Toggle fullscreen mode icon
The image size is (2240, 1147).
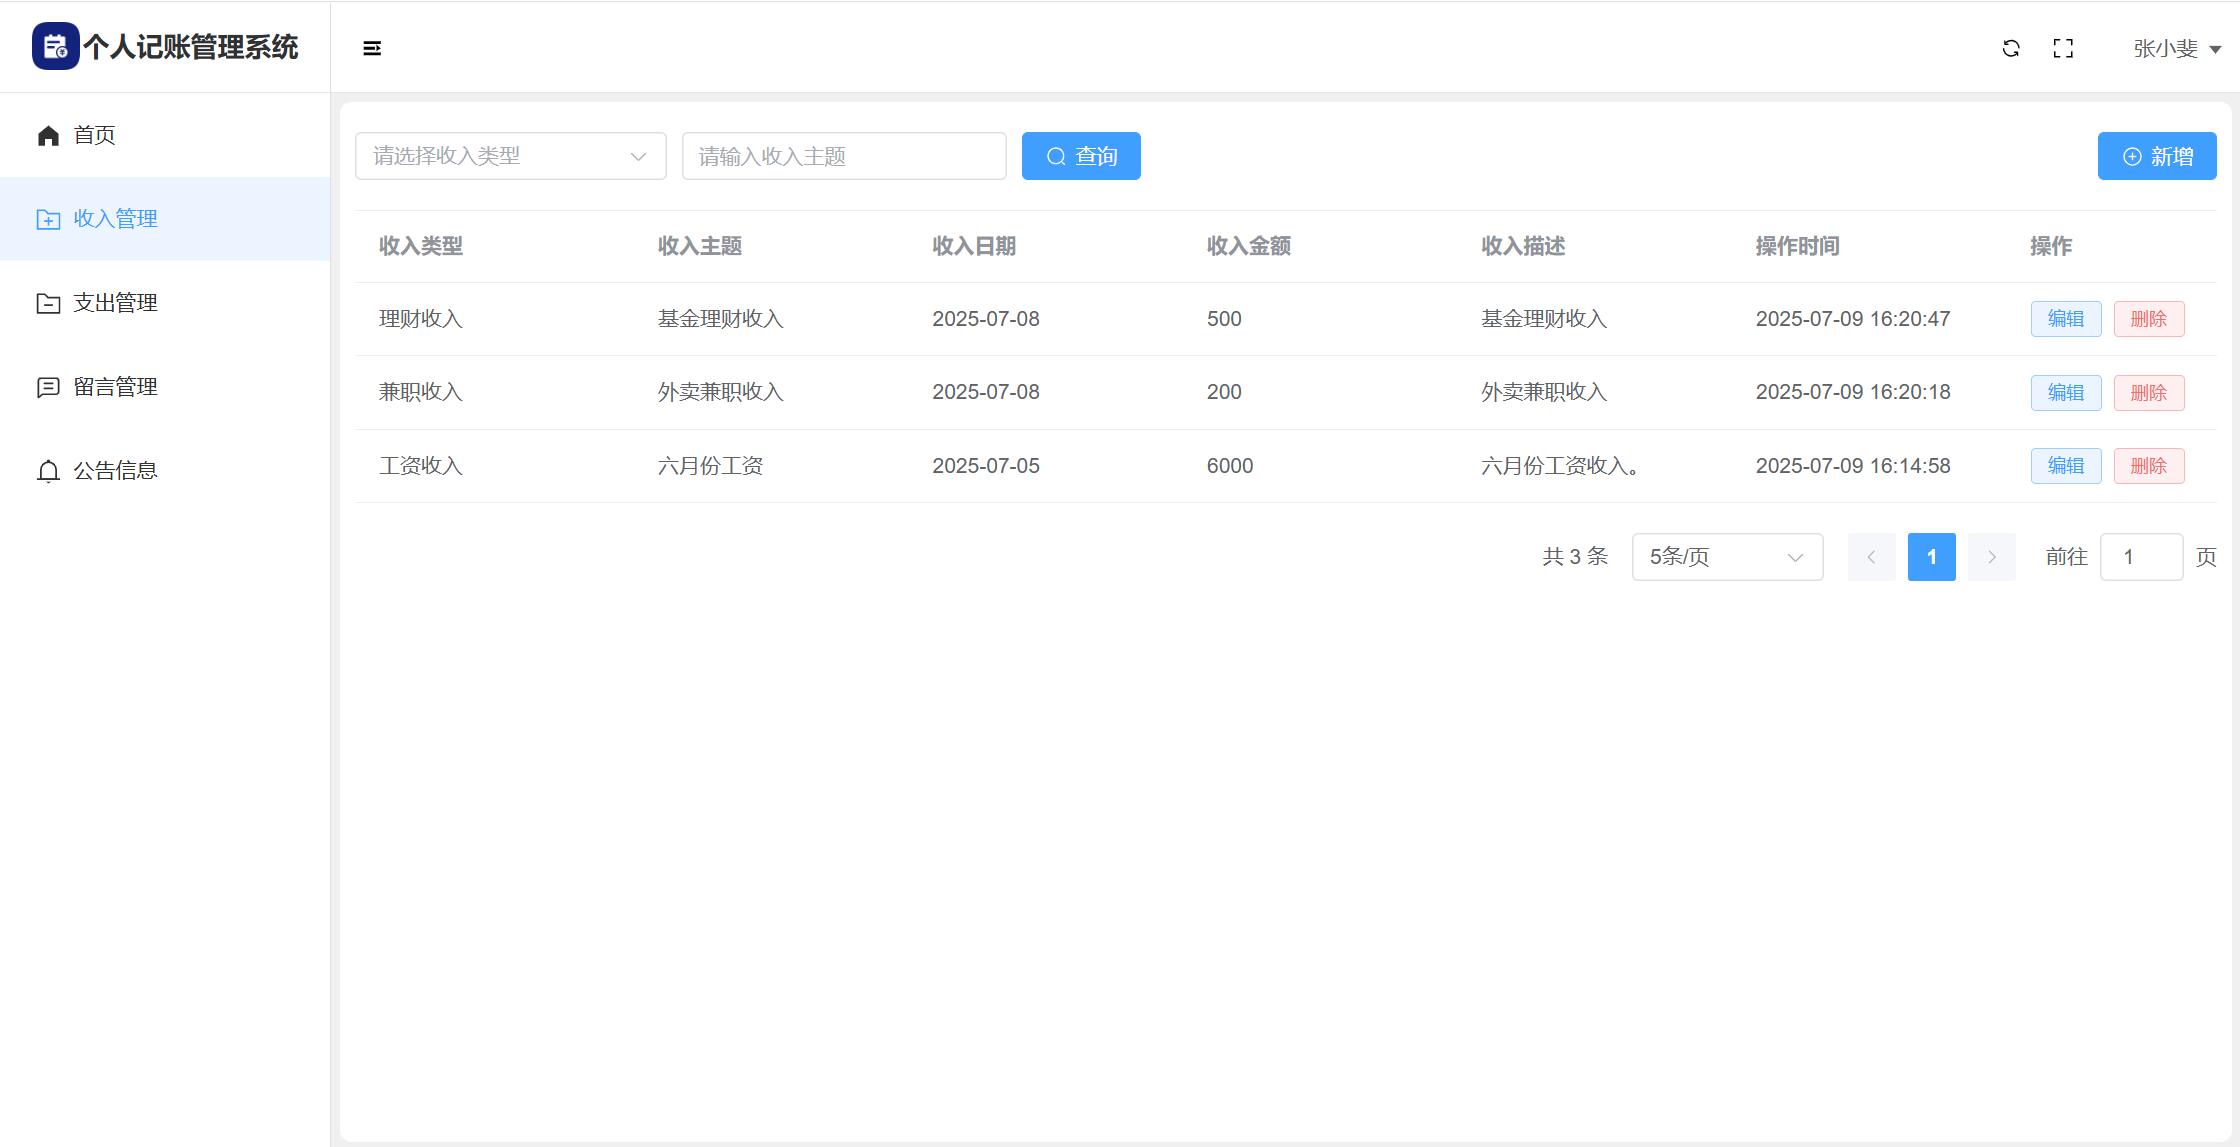pos(2063,48)
